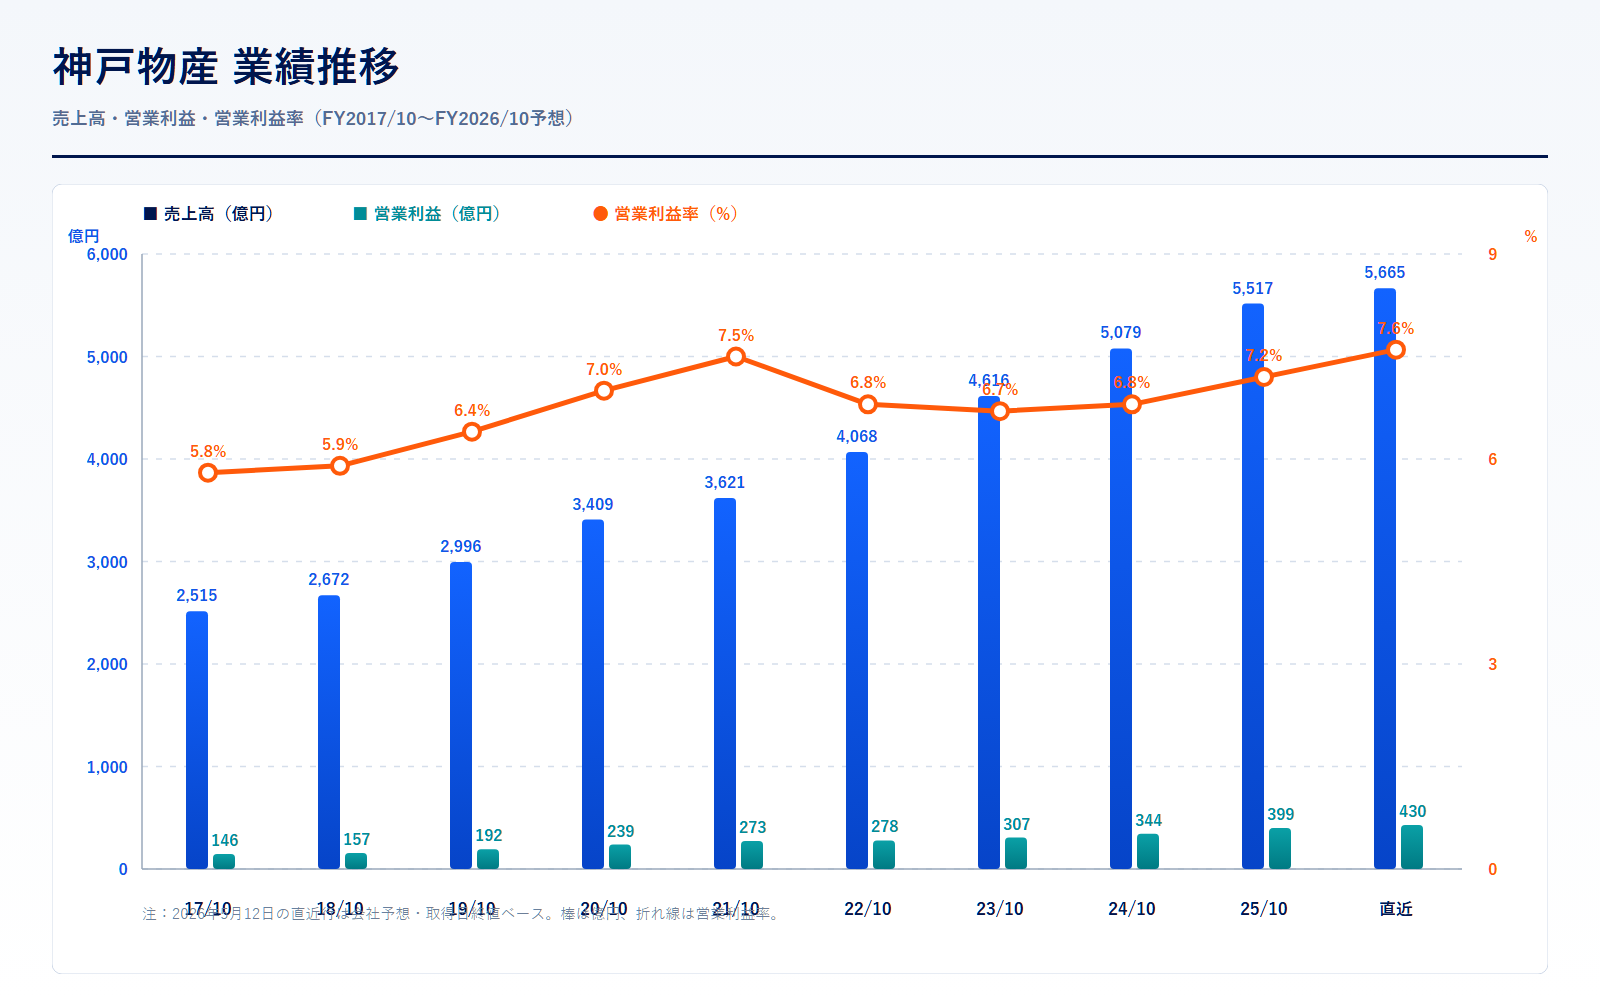Click the 6 right axis tick
The width and height of the screenshot is (1600, 1000).
tap(1493, 460)
